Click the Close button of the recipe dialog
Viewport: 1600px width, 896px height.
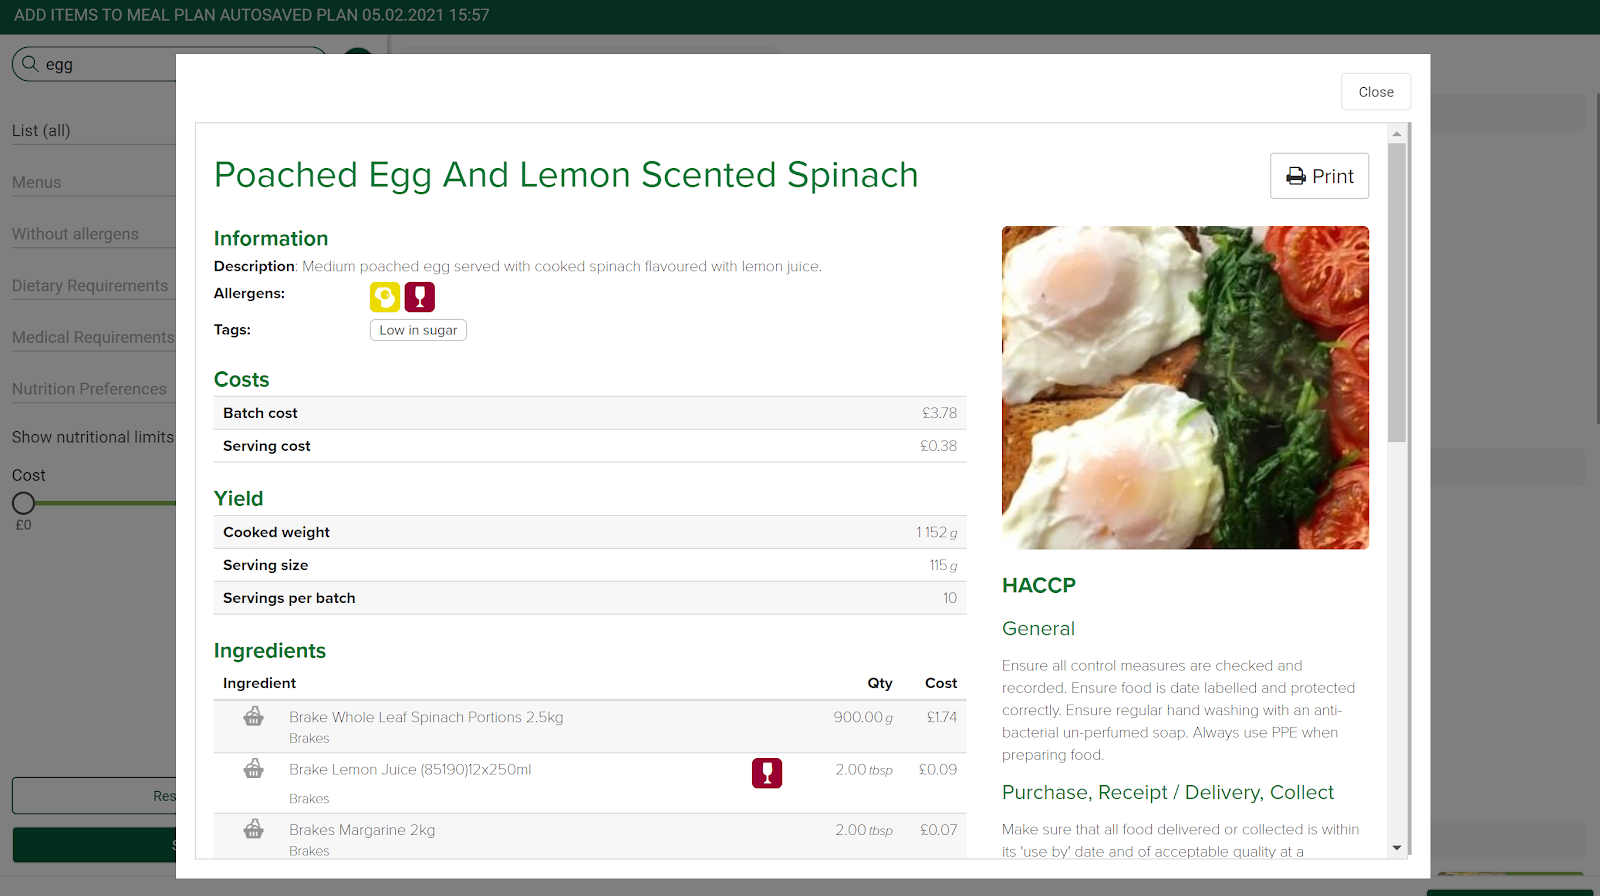tap(1375, 92)
